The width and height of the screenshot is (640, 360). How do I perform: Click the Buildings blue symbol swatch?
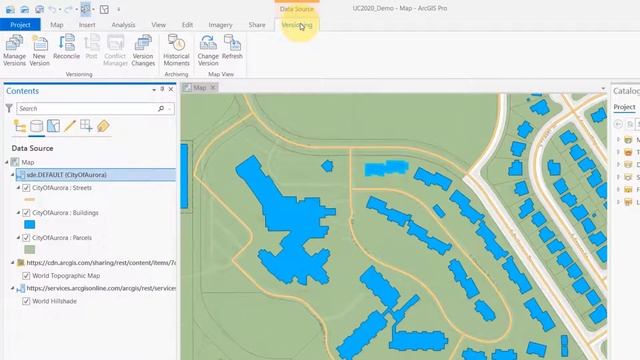tap(29, 224)
